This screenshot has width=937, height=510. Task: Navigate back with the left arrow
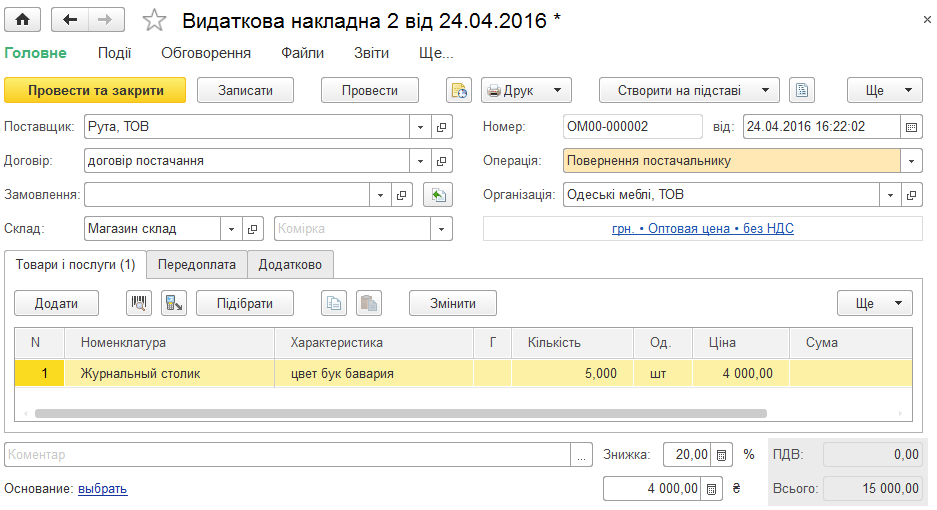click(70, 20)
